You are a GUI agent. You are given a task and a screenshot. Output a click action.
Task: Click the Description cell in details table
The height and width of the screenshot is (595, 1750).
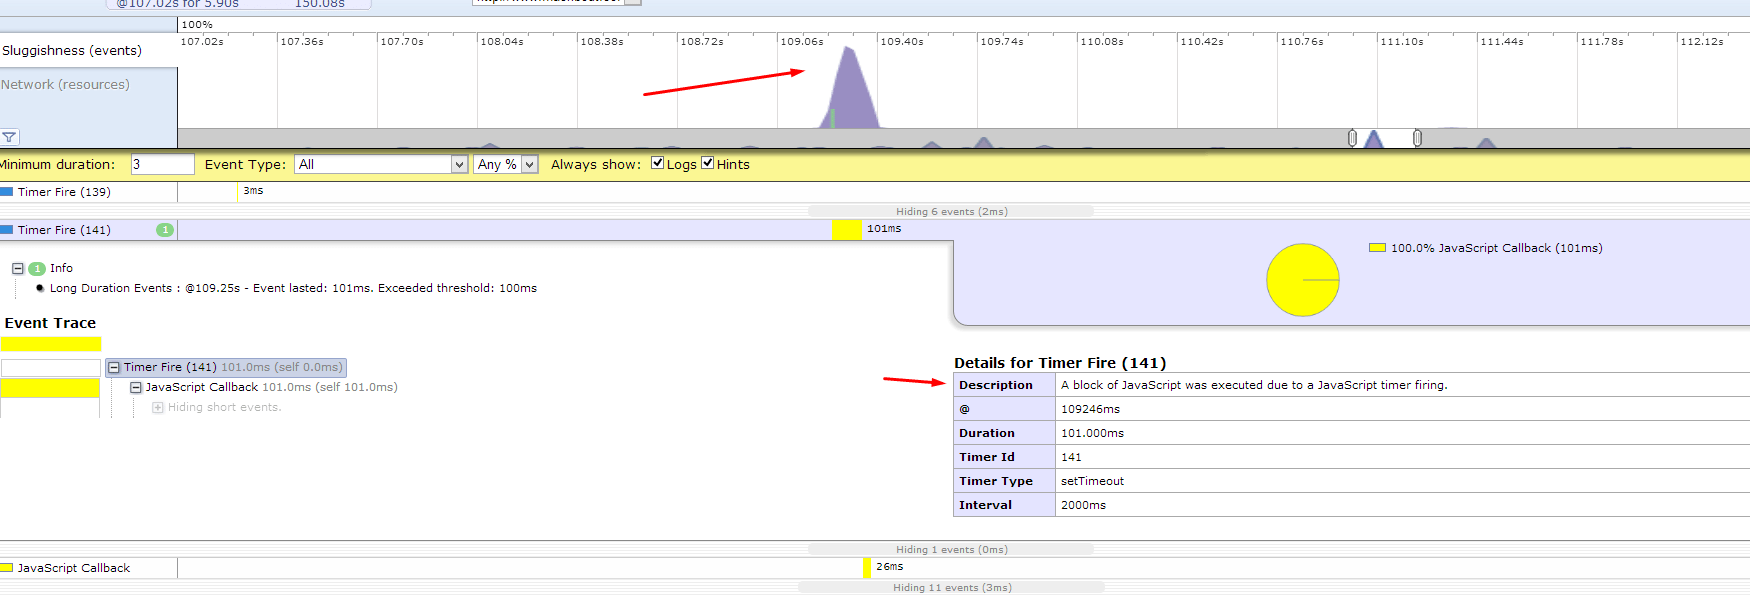click(1005, 385)
